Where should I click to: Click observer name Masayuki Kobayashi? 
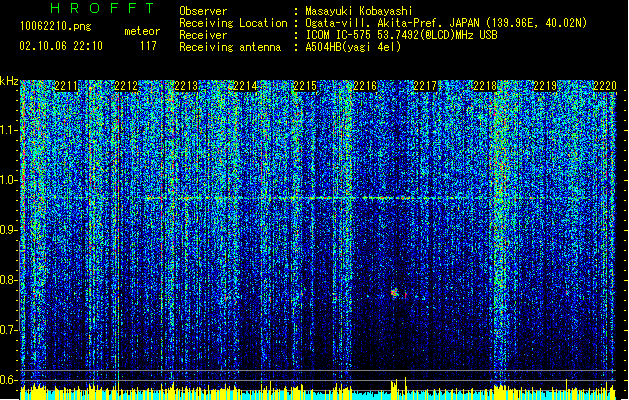point(359,11)
